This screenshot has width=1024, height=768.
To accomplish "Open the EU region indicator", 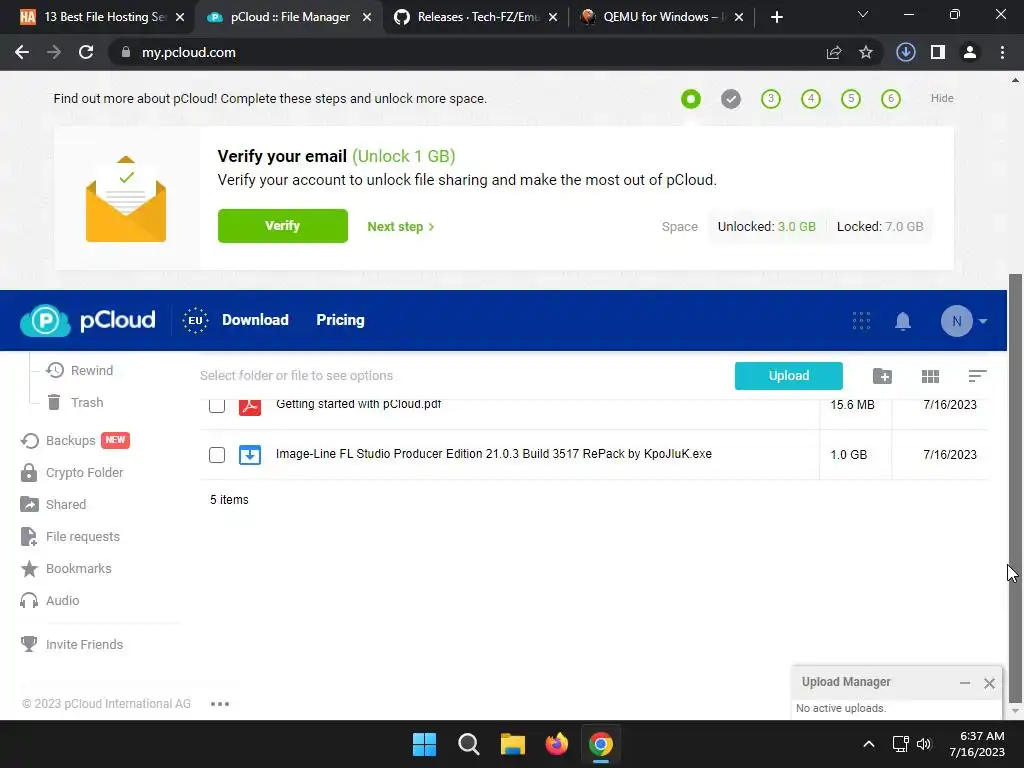I will (x=195, y=321).
